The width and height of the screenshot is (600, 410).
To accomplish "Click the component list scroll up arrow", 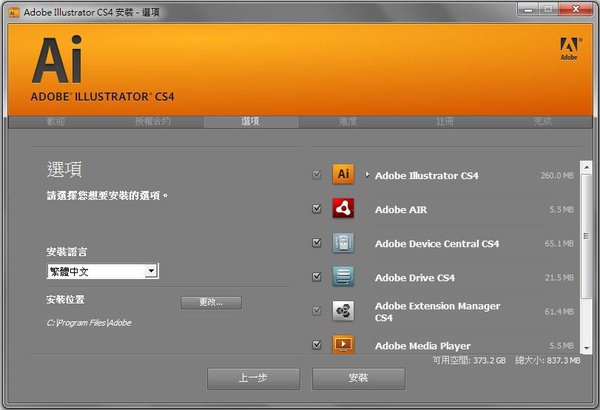I will click(586, 167).
